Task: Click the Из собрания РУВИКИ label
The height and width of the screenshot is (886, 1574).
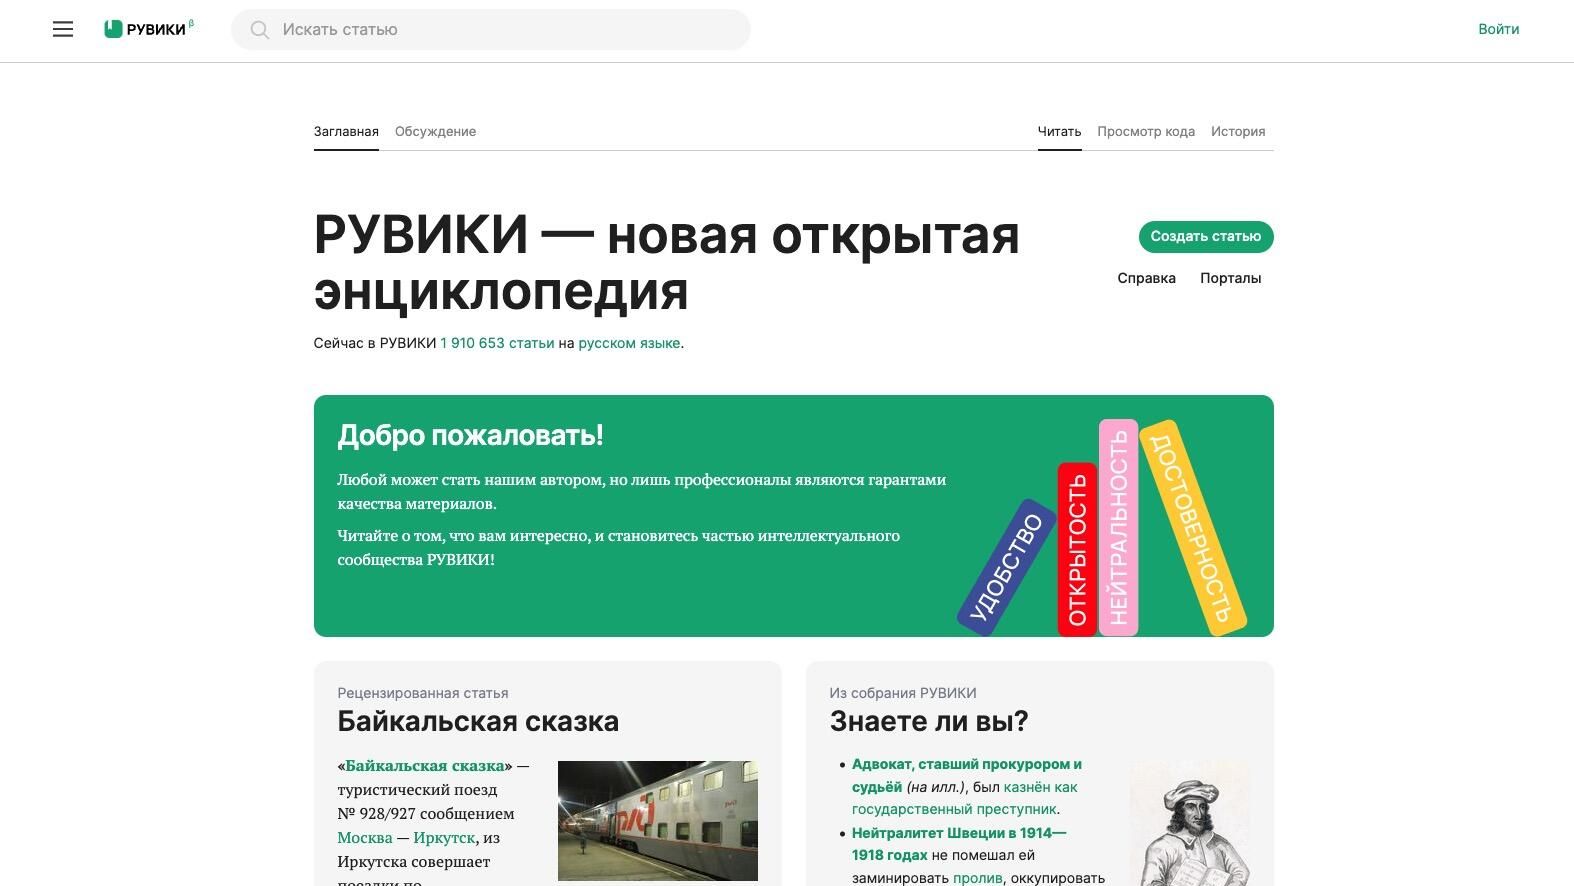Action: 903,693
